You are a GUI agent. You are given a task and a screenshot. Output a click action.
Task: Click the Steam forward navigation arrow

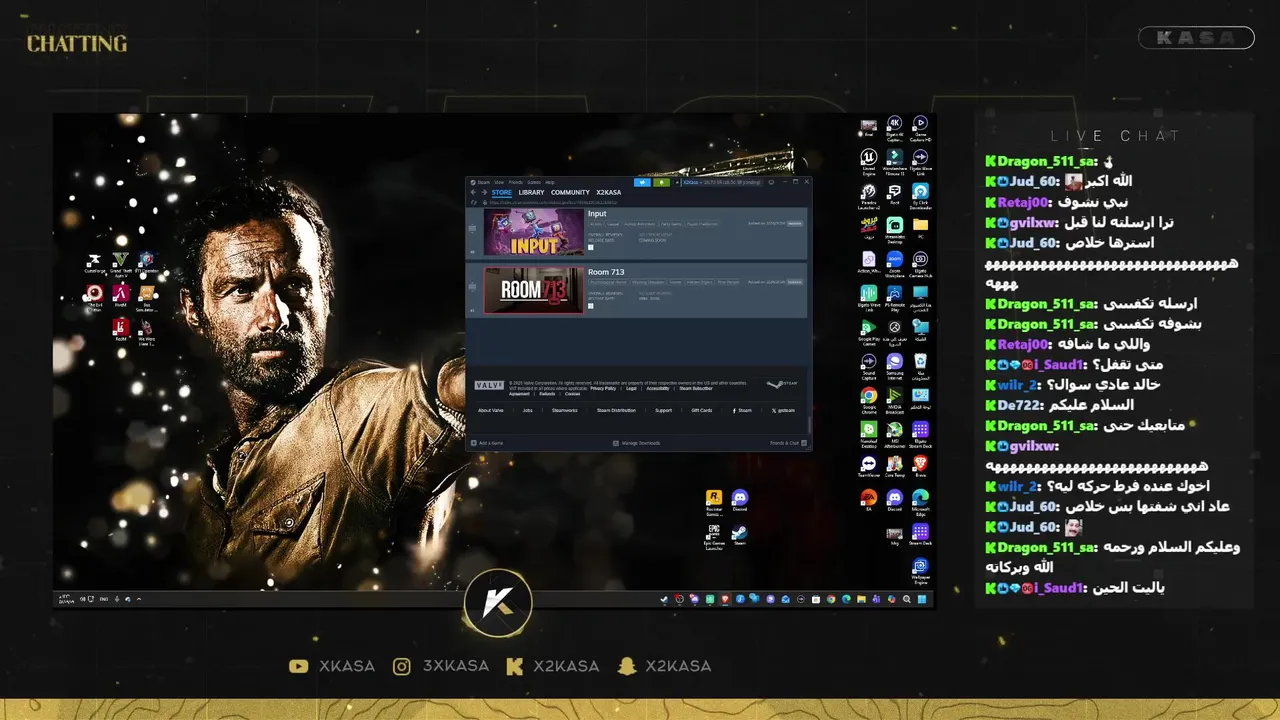click(484, 192)
